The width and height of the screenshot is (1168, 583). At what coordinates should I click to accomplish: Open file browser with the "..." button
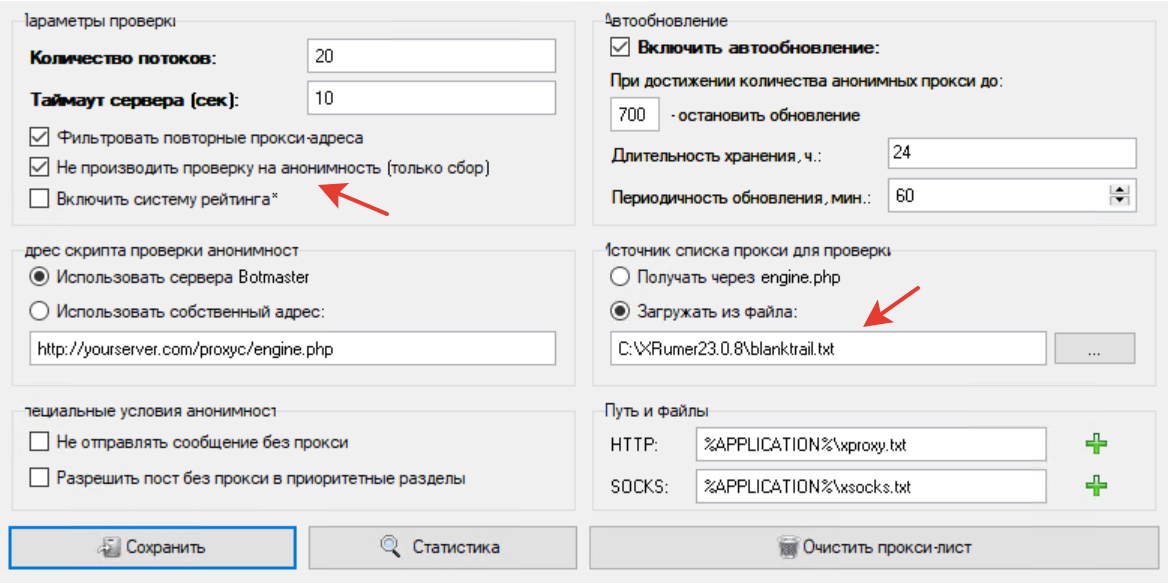point(1094,348)
